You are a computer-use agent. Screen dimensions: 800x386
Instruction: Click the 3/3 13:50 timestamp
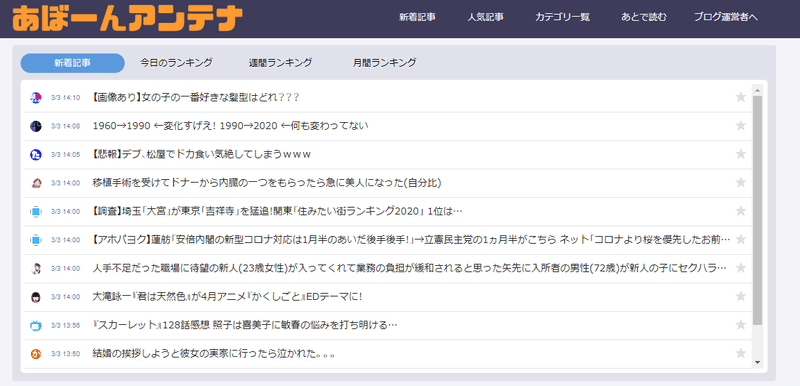tap(66, 354)
